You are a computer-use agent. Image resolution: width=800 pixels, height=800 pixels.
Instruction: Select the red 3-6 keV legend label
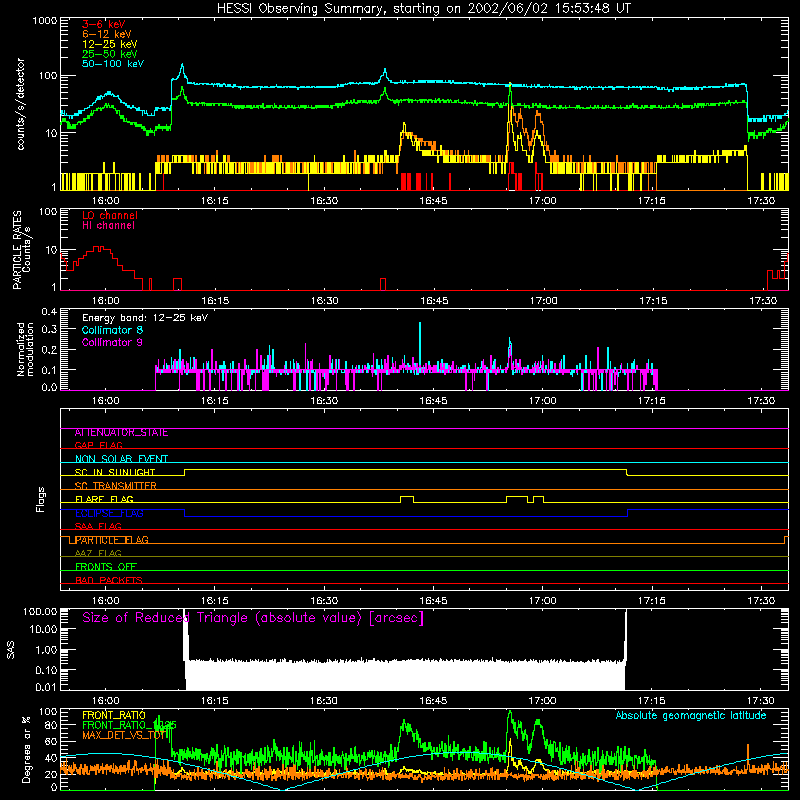pyautogui.click(x=103, y=24)
